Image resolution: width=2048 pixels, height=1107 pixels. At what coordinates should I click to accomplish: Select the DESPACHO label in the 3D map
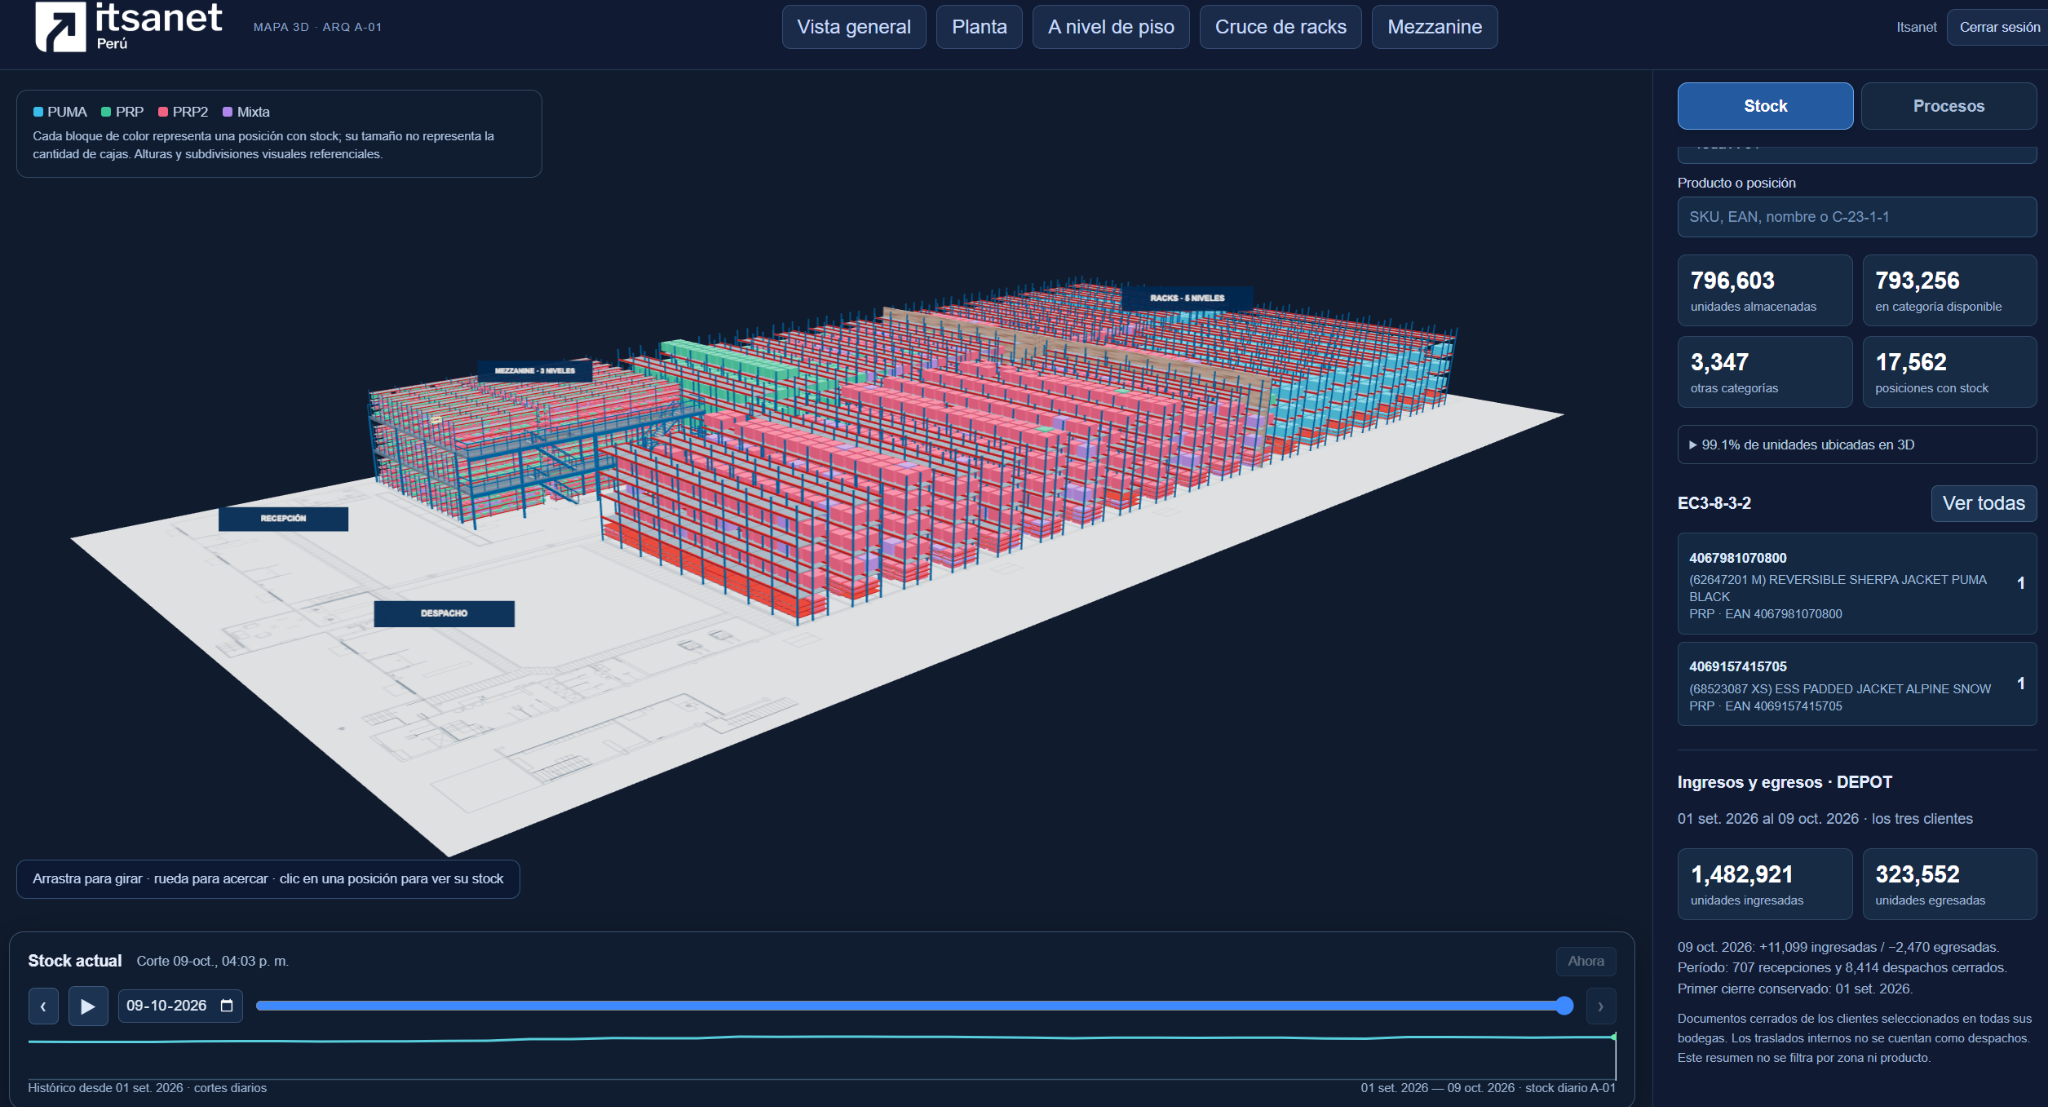click(444, 613)
